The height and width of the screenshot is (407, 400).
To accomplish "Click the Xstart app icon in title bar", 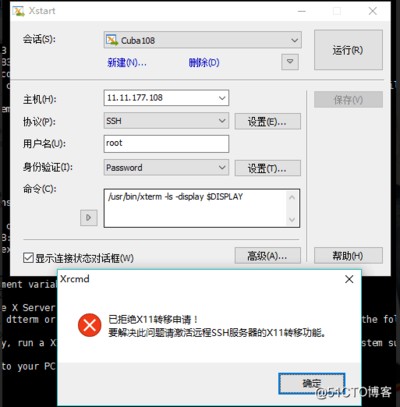I will click(x=18, y=11).
